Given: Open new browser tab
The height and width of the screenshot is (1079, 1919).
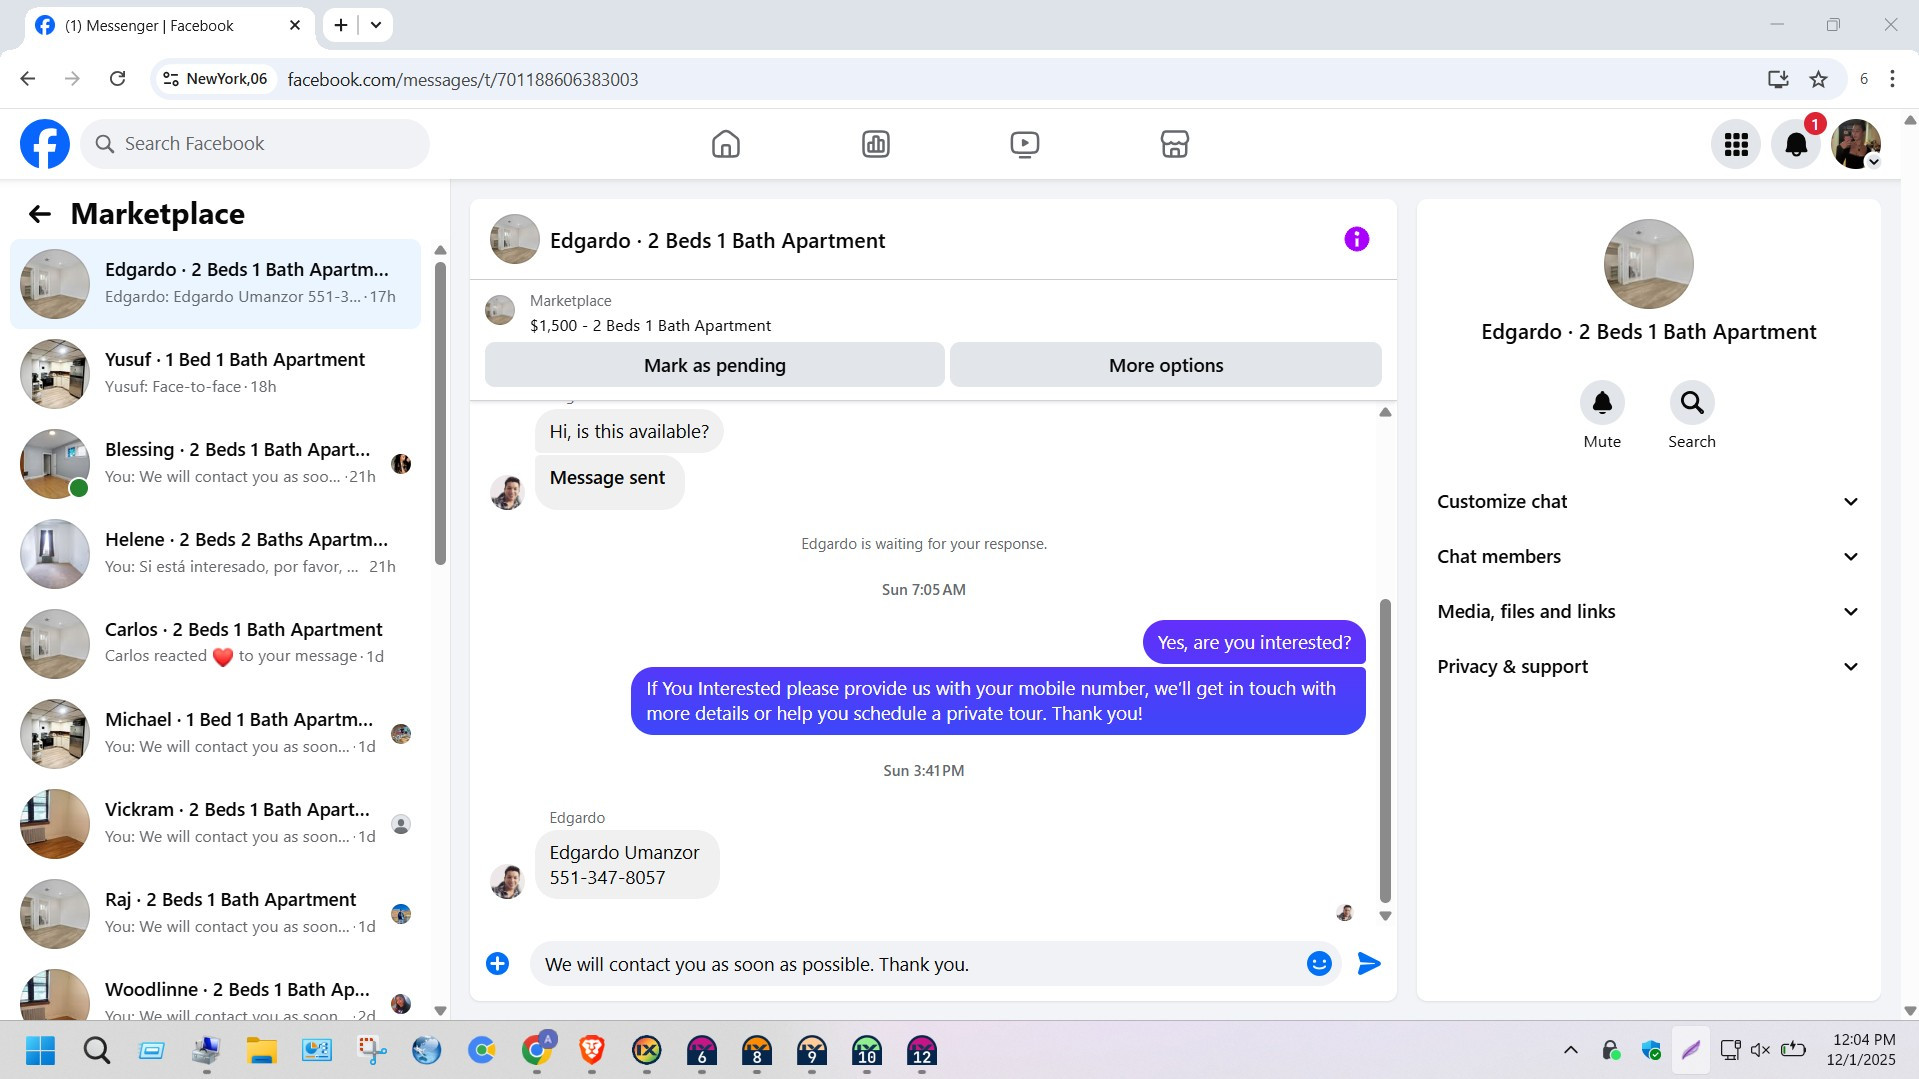Looking at the screenshot, I should point(341,25).
